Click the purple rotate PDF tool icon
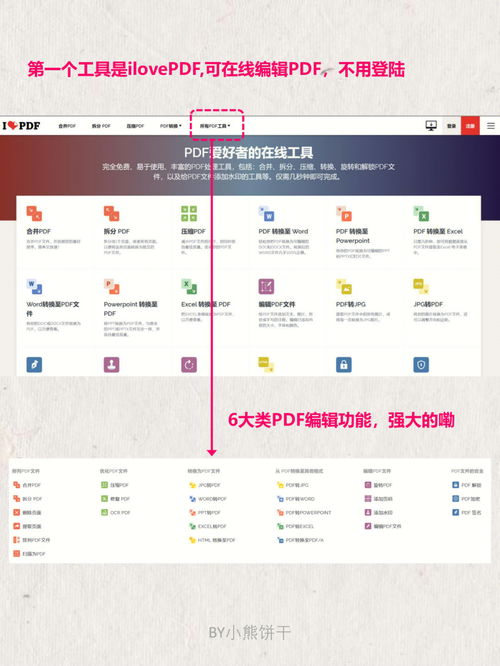The height and width of the screenshot is (666, 500). pyautogui.click(x=189, y=364)
